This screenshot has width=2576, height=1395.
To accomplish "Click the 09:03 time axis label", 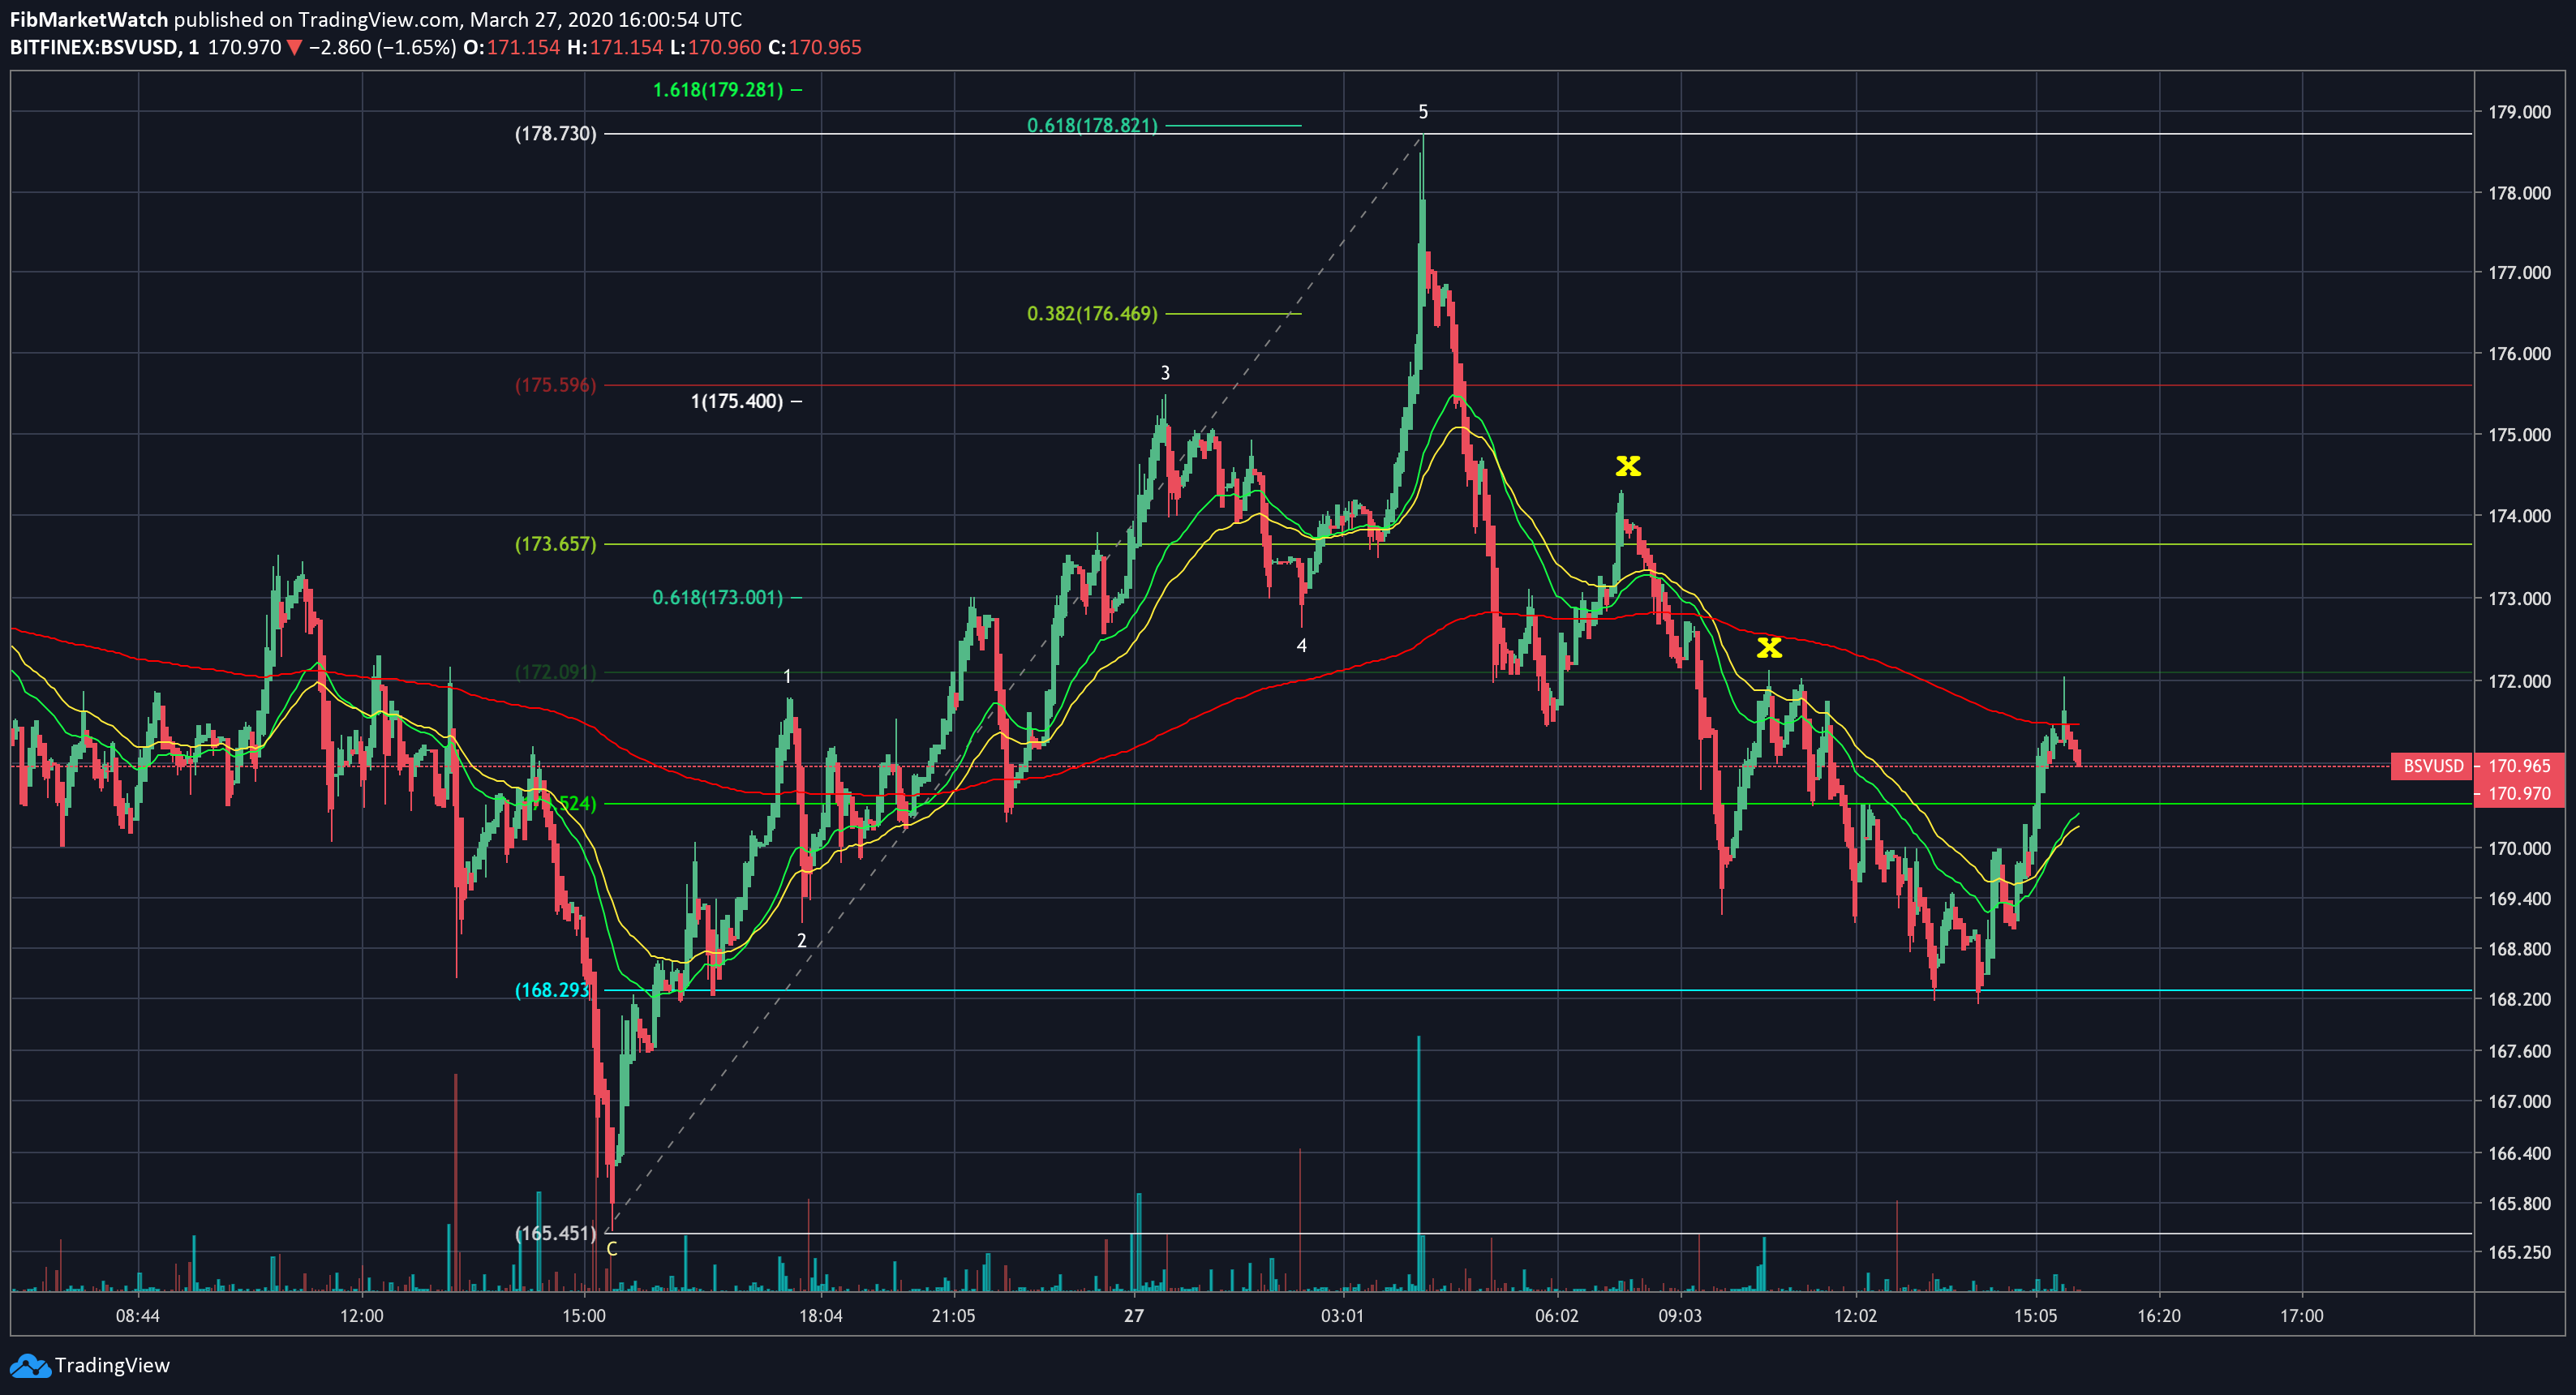I will pyautogui.click(x=1680, y=1316).
